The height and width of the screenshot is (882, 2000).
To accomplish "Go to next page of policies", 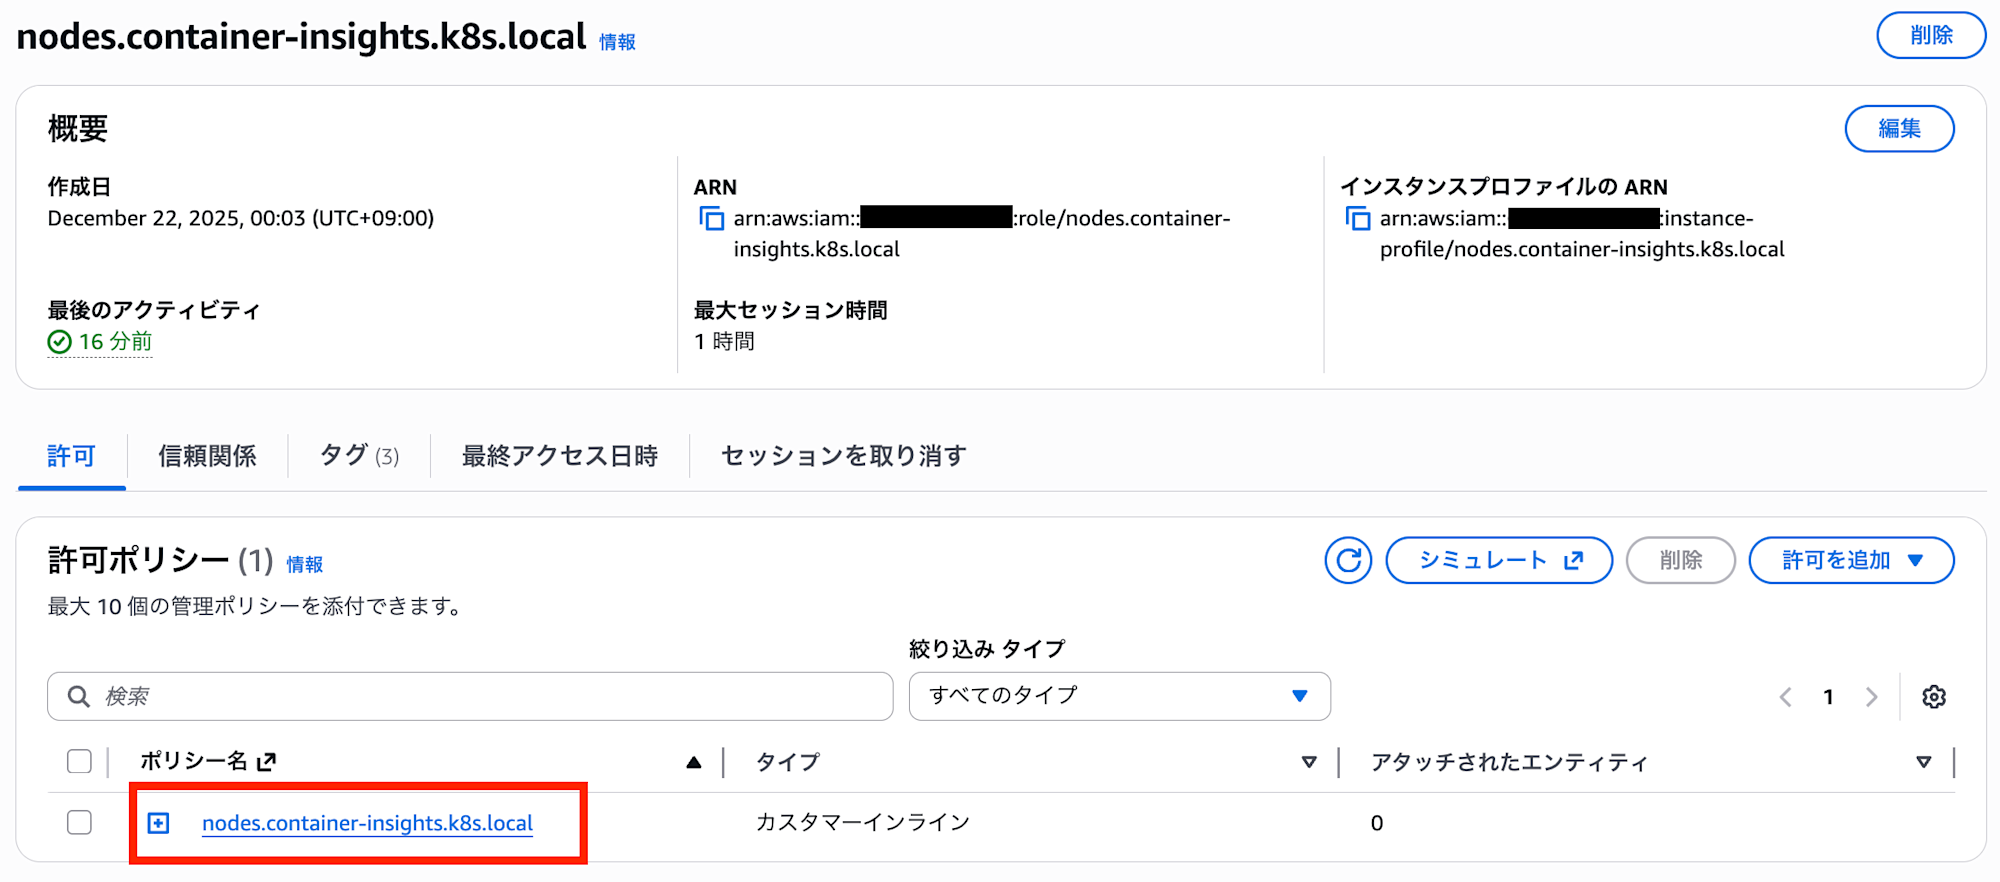I will [x=1871, y=697].
